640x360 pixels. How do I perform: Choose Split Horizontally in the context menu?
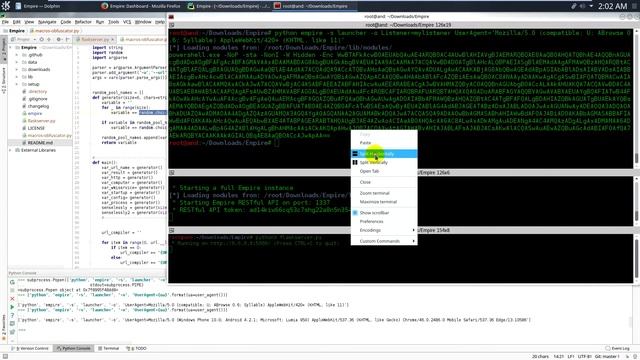[x=384, y=154]
